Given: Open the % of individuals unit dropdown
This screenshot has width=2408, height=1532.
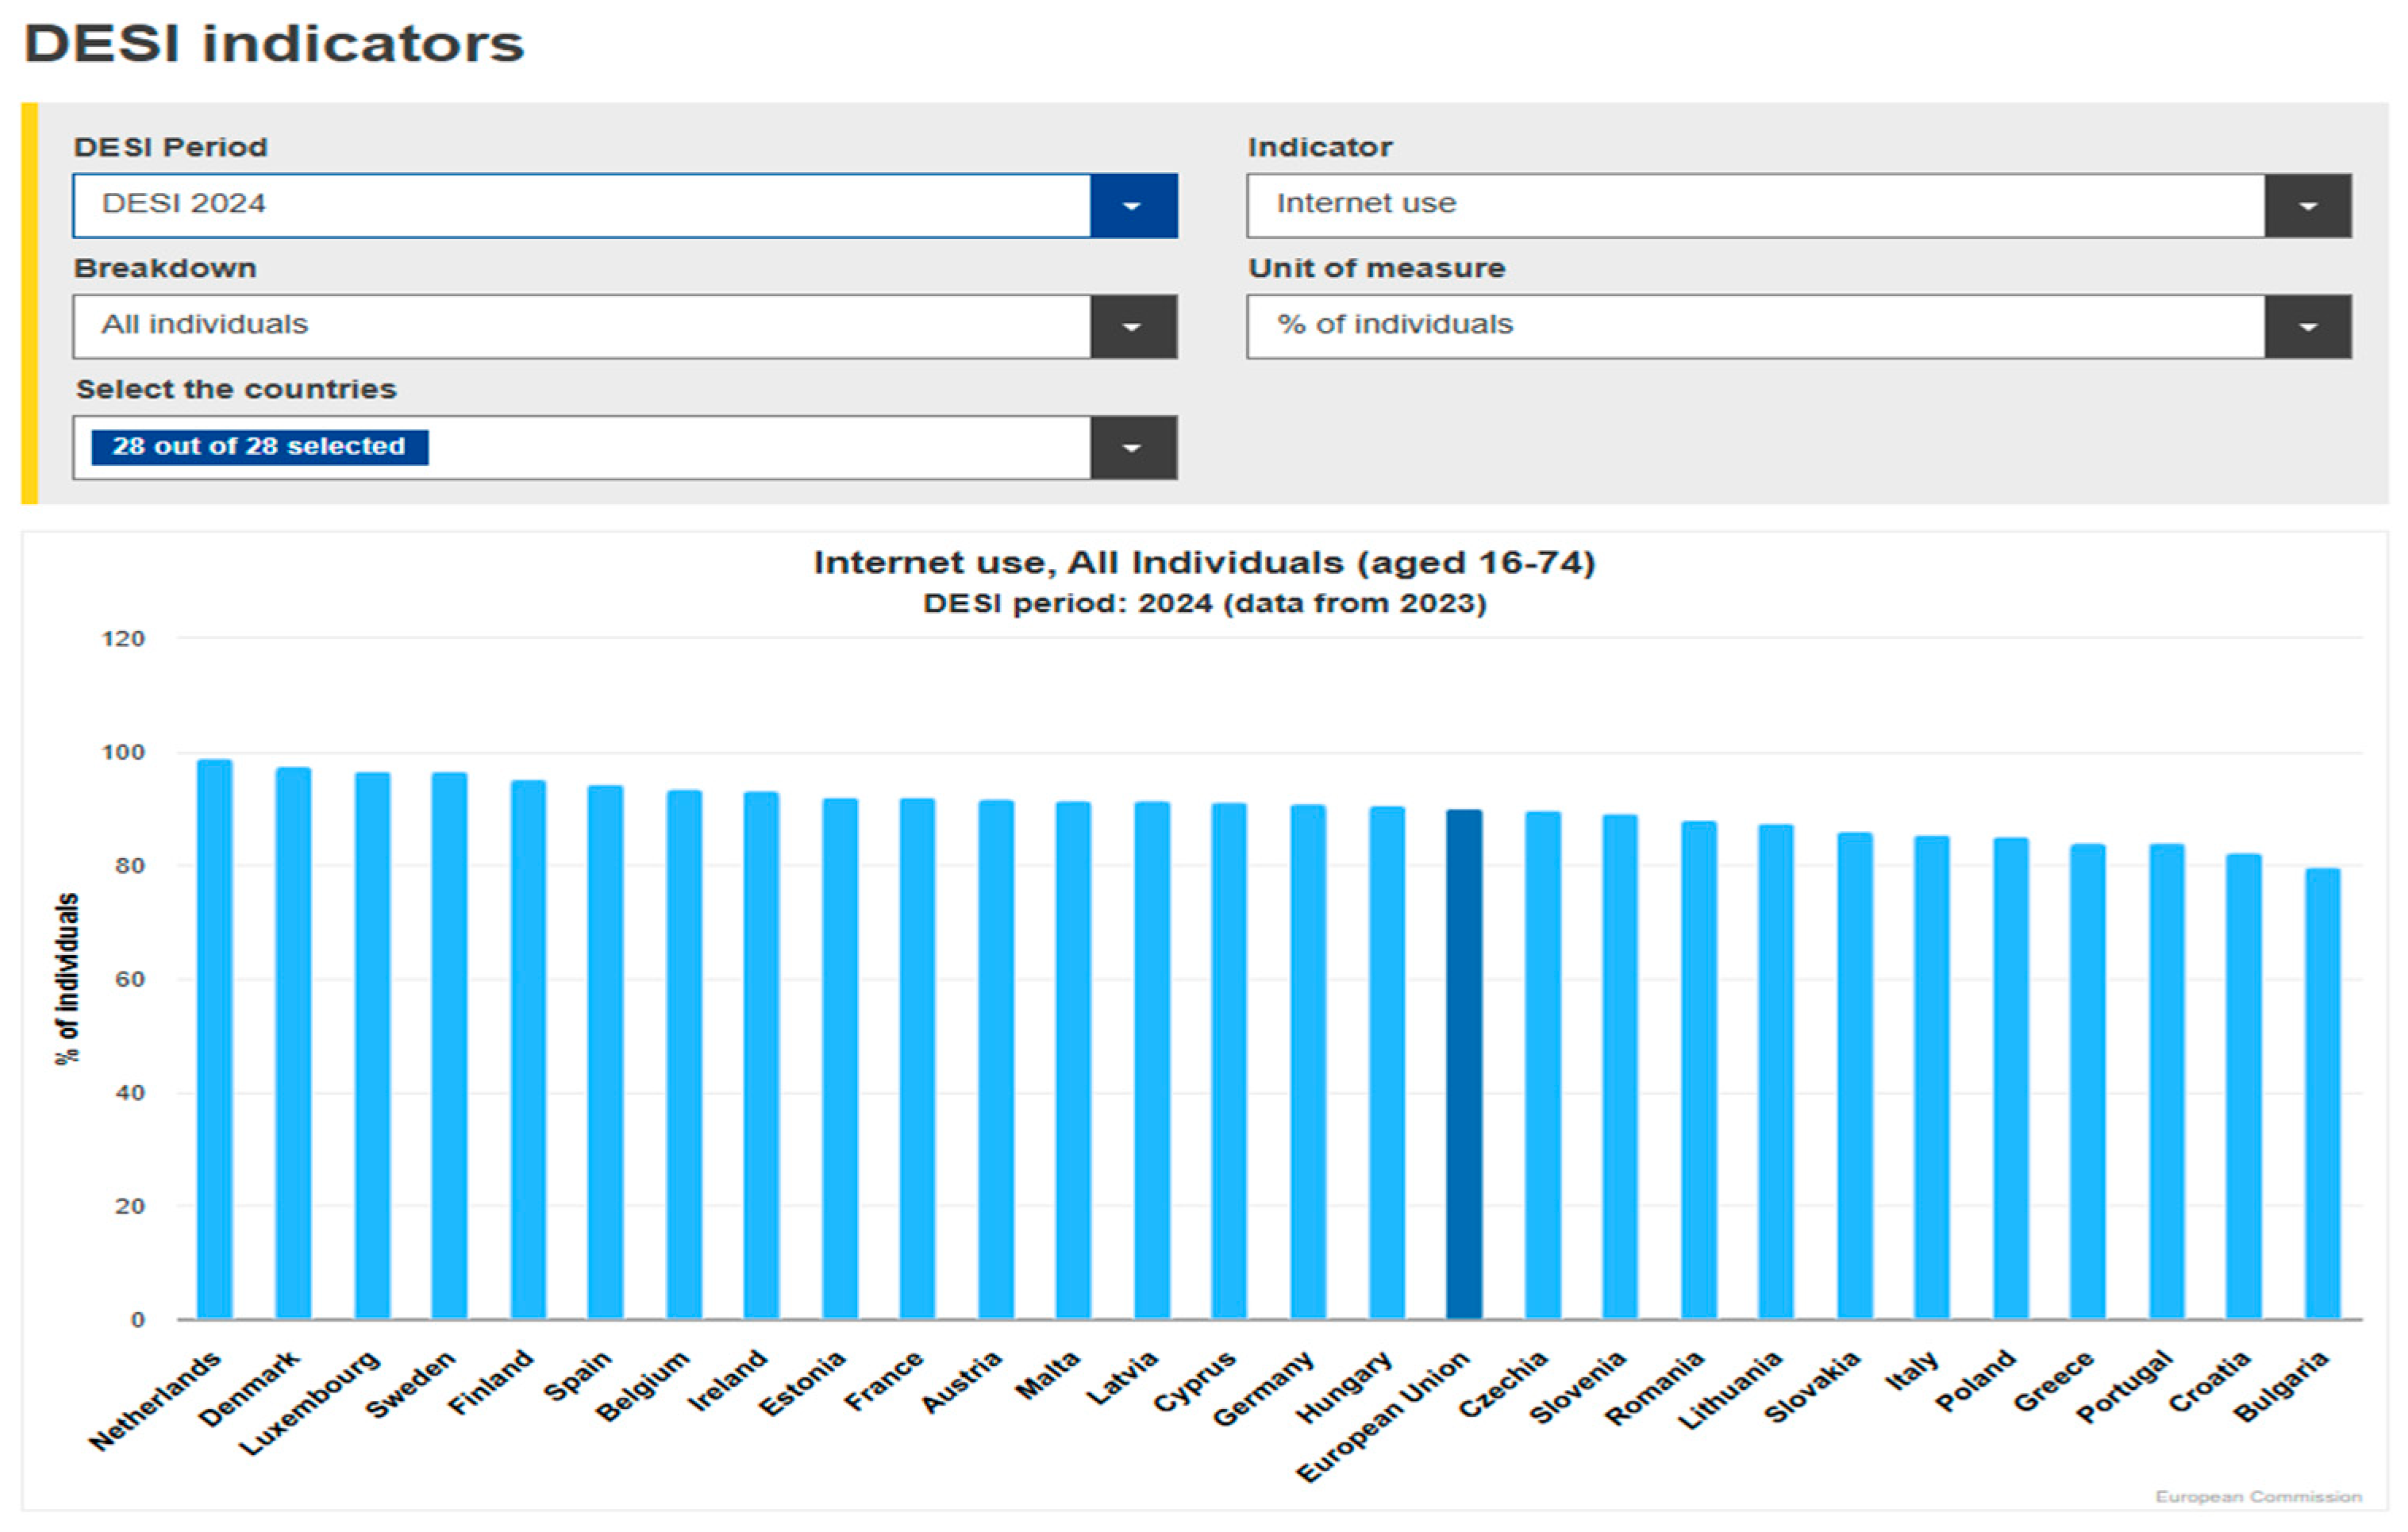Looking at the screenshot, I should point(1755,327).
